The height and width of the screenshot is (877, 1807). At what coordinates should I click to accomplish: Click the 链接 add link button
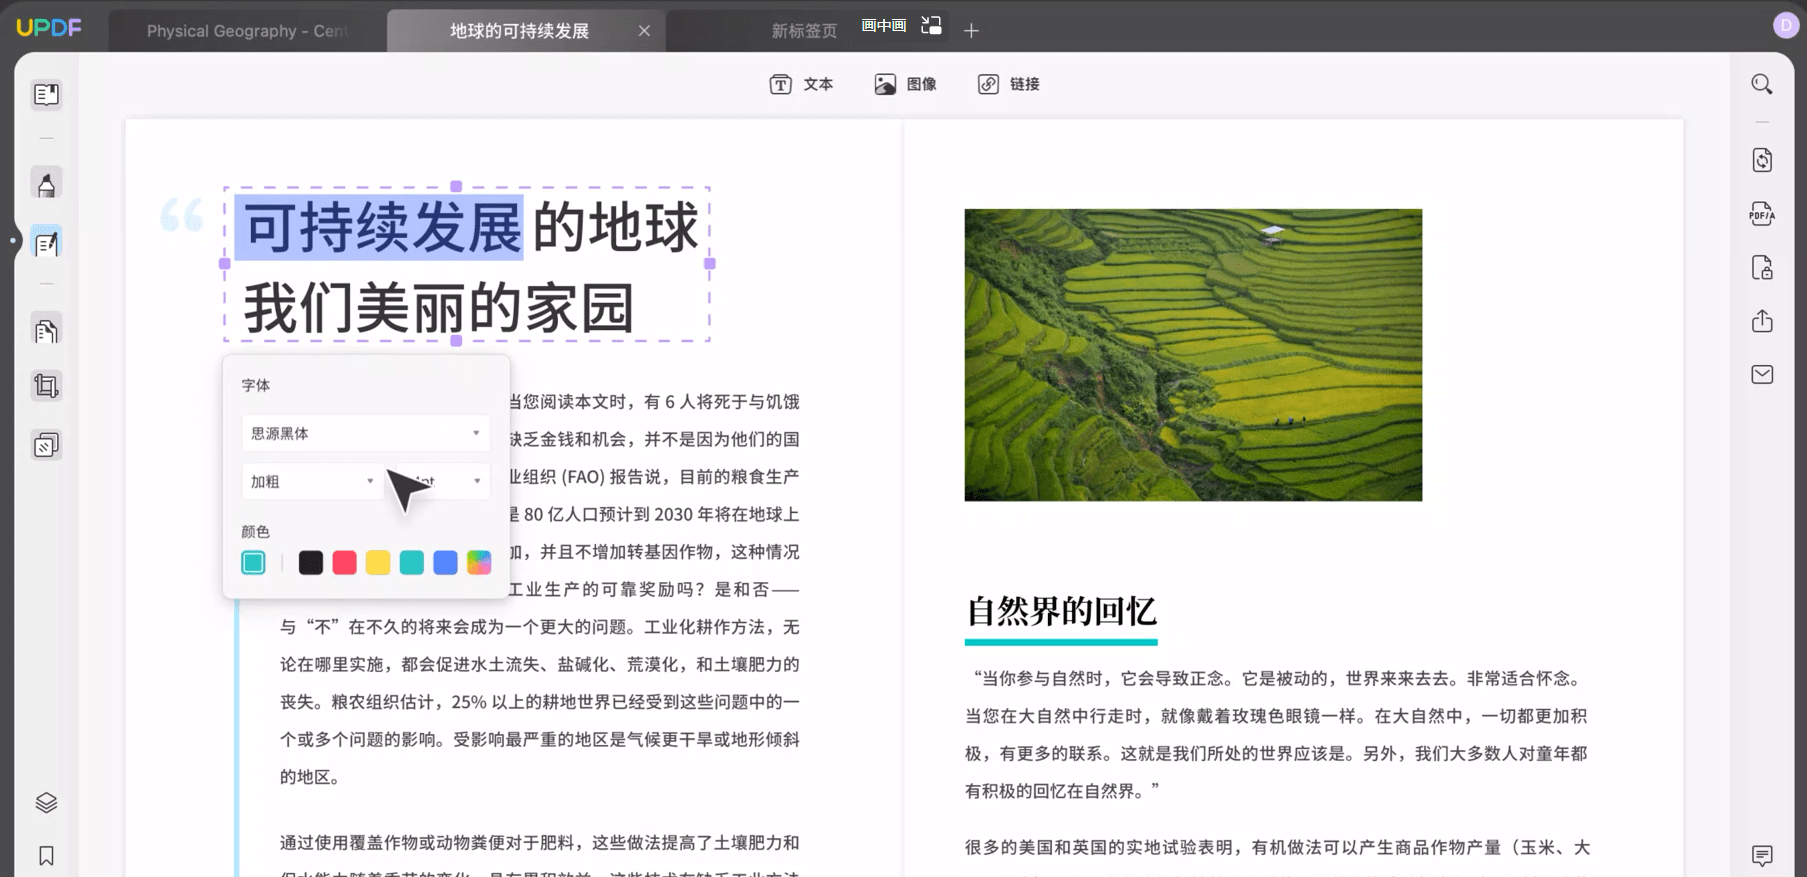coord(1008,84)
